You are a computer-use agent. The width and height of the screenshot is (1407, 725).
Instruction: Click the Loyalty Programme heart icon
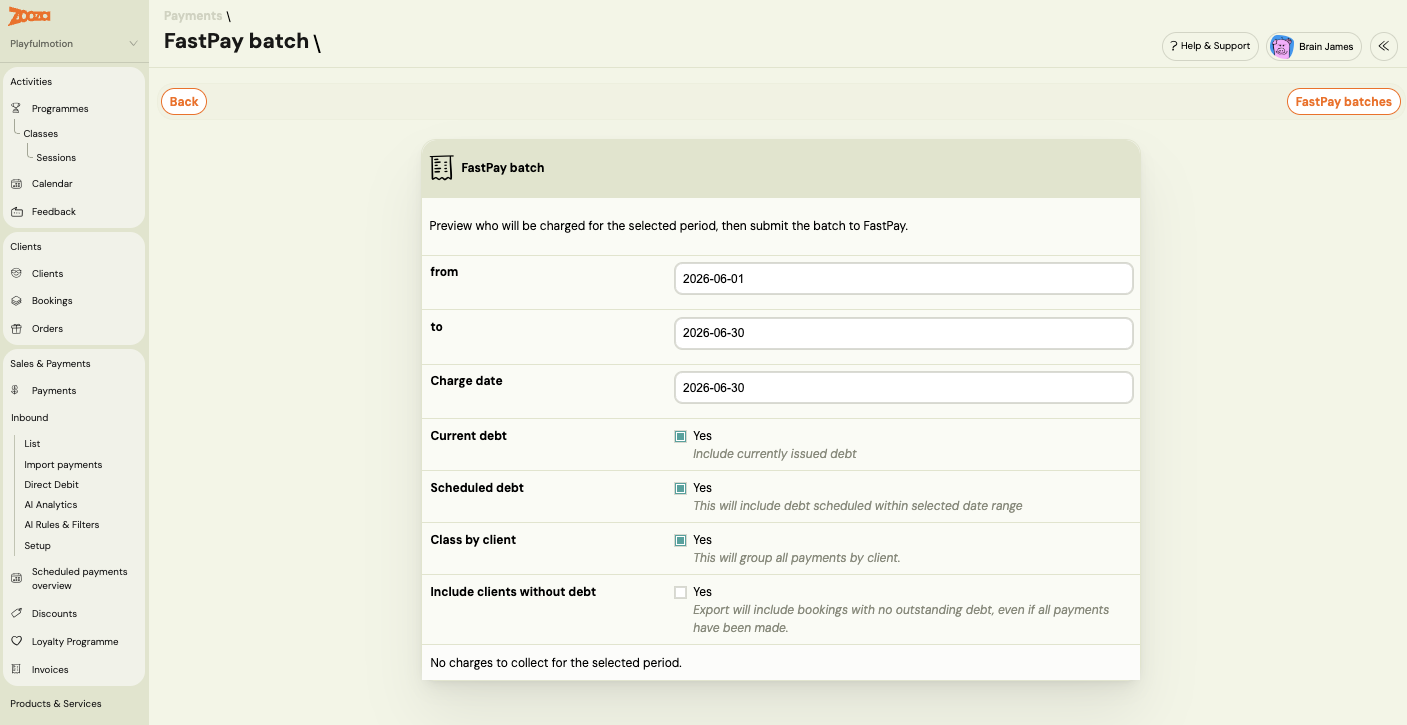coord(16,641)
